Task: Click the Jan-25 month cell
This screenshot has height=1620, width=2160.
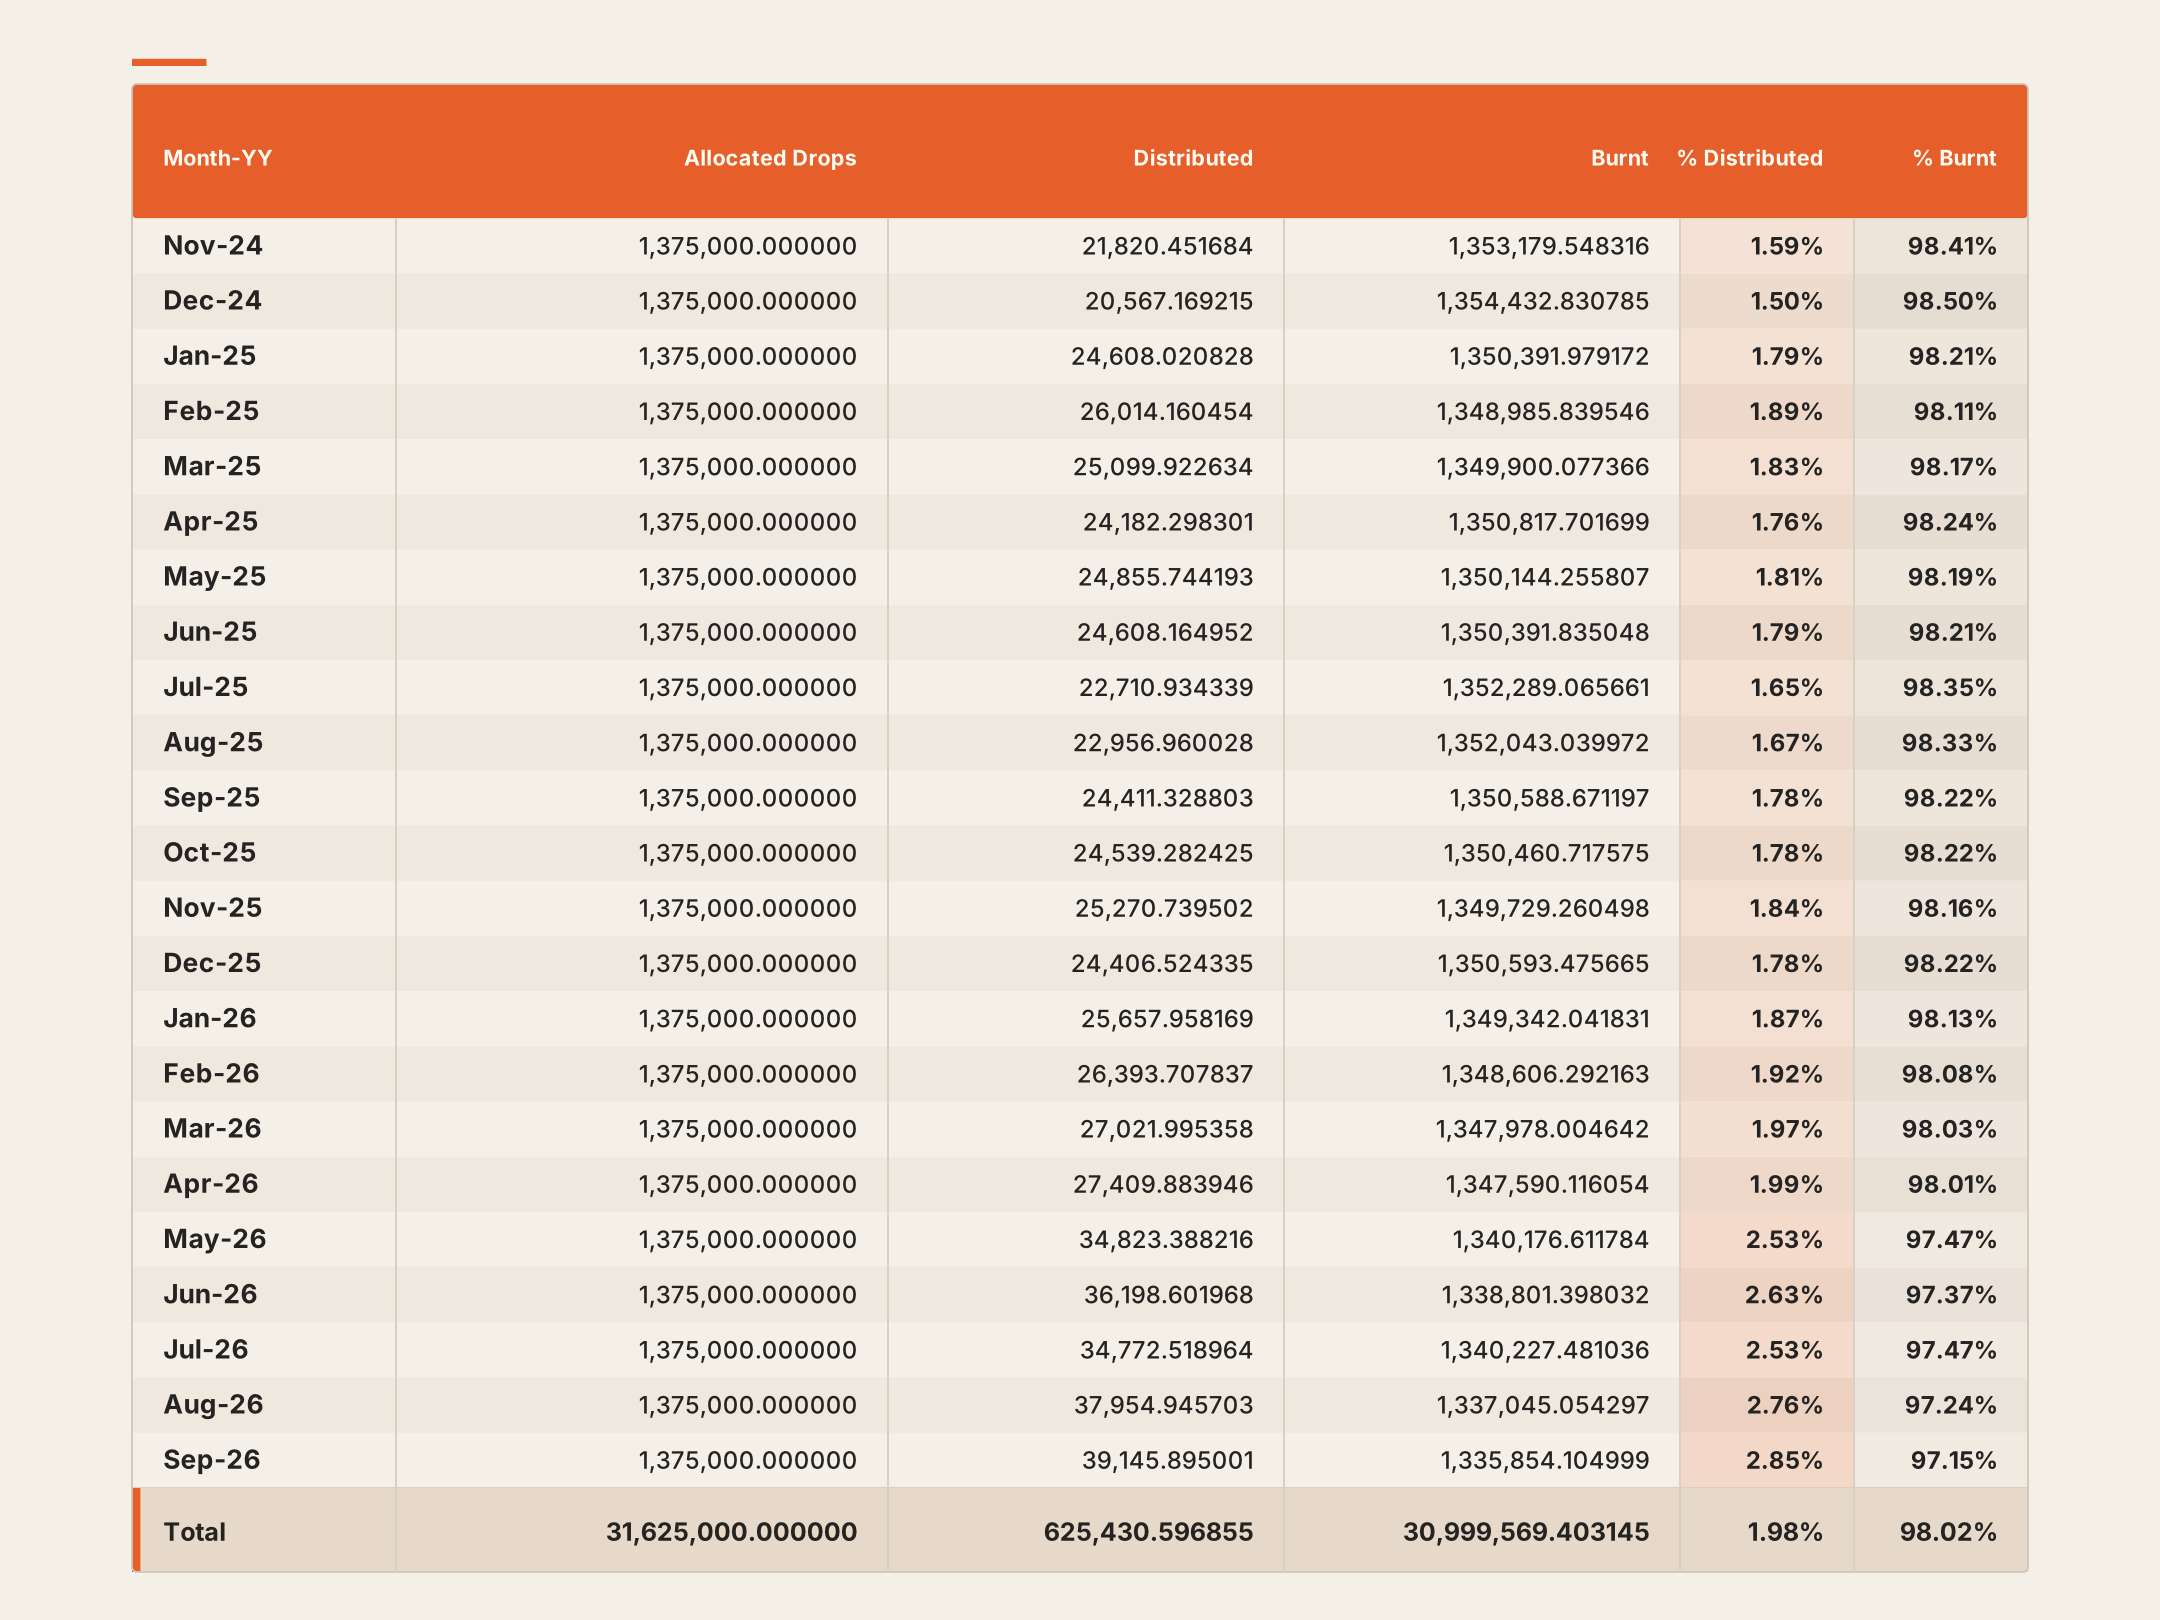Action: pos(209,356)
